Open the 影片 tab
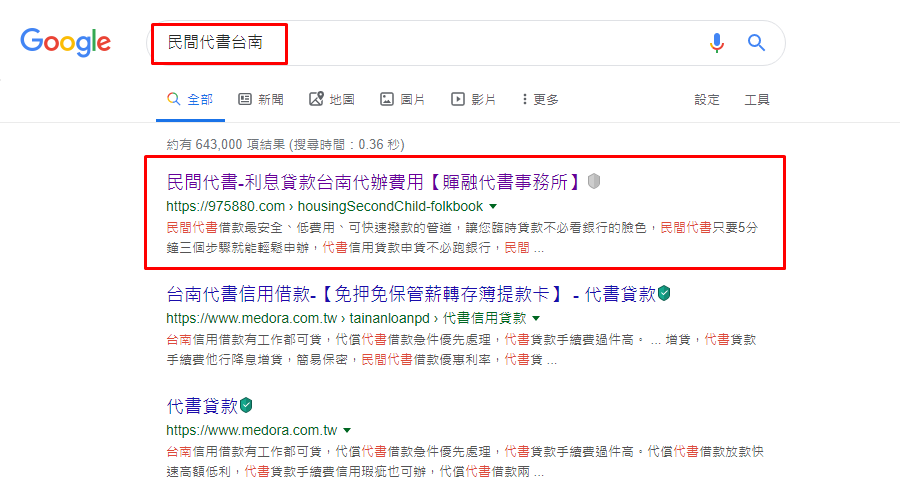900x492 pixels. pos(474,99)
